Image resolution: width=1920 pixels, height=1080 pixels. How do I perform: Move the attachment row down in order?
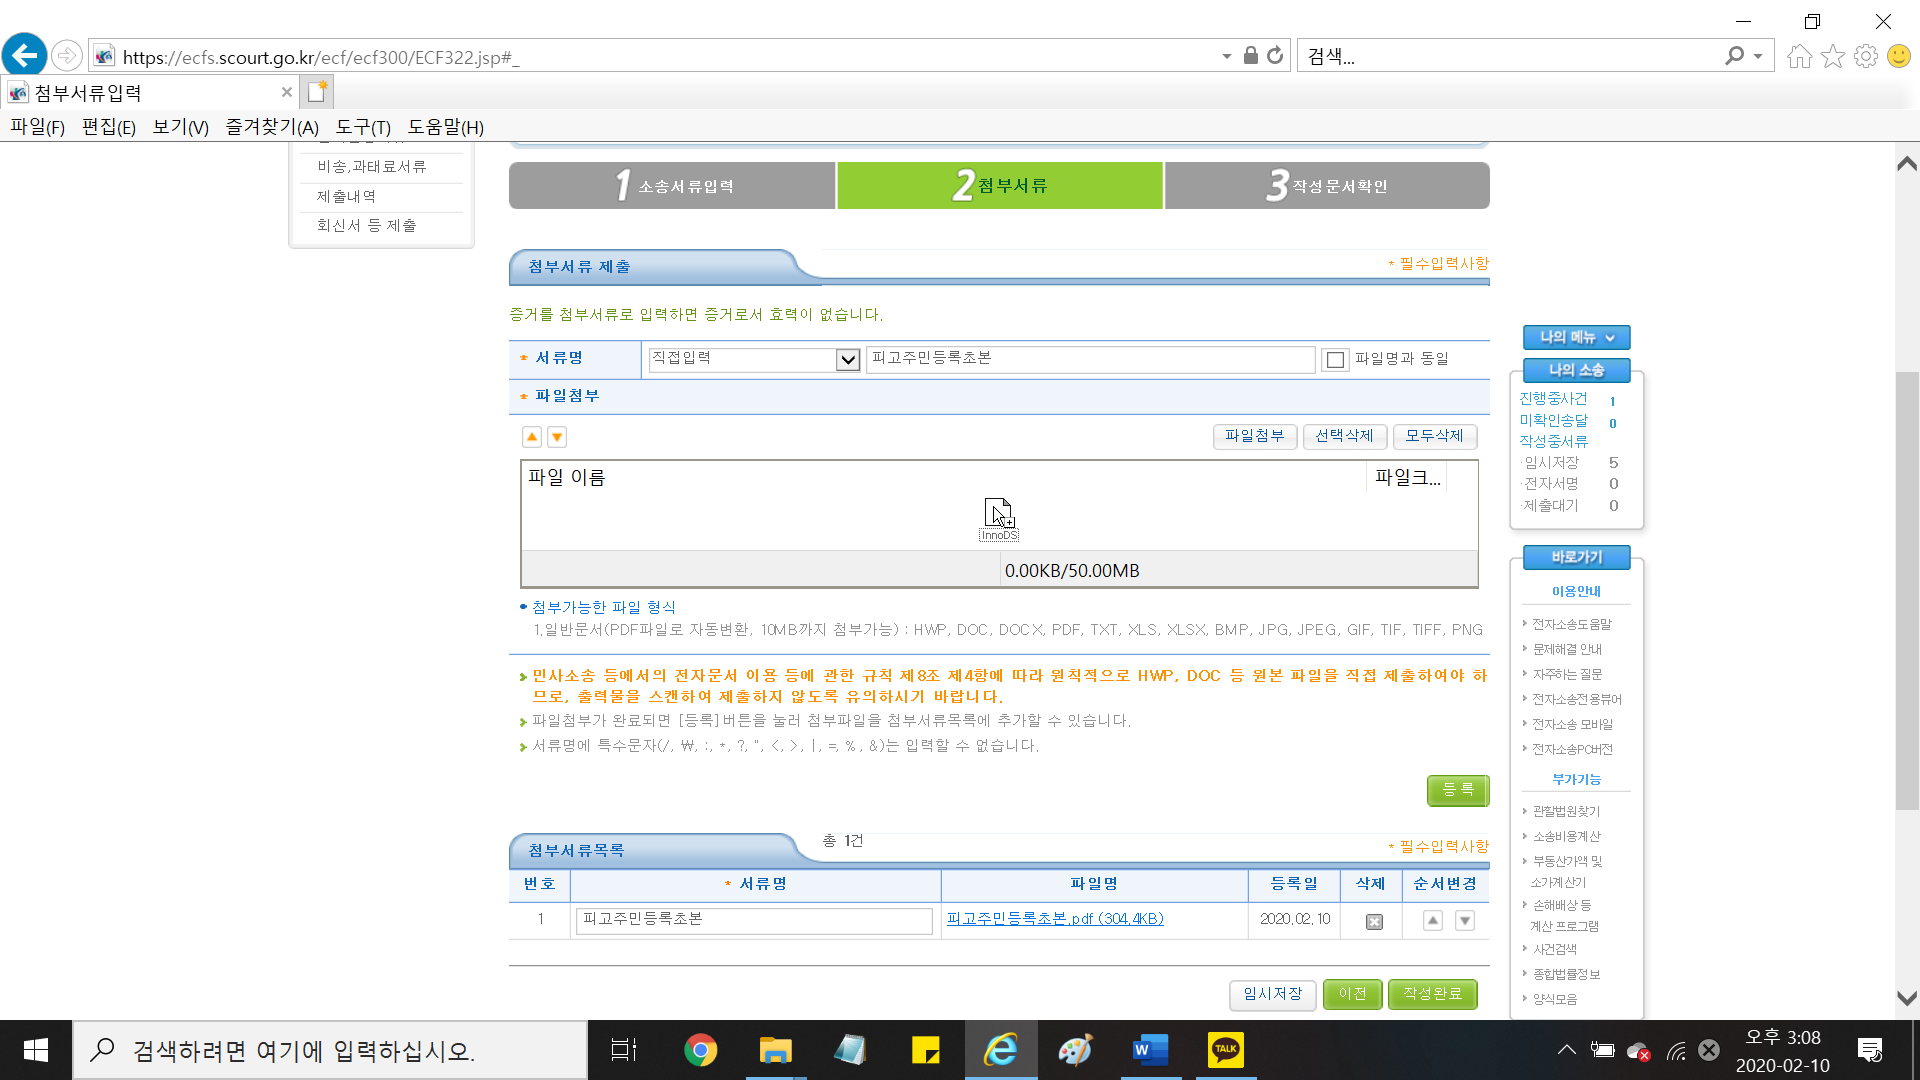pyautogui.click(x=1465, y=920)
